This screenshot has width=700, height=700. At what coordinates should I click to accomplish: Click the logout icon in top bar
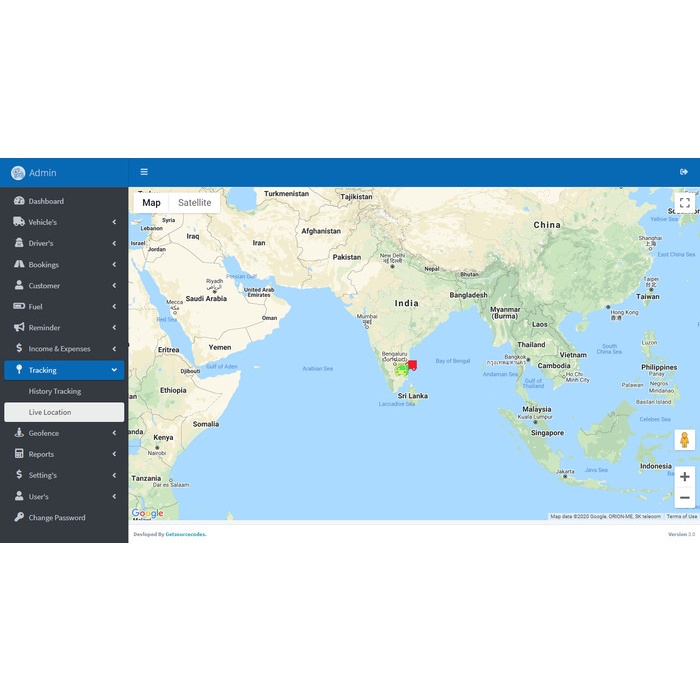[x=684, y=172]
